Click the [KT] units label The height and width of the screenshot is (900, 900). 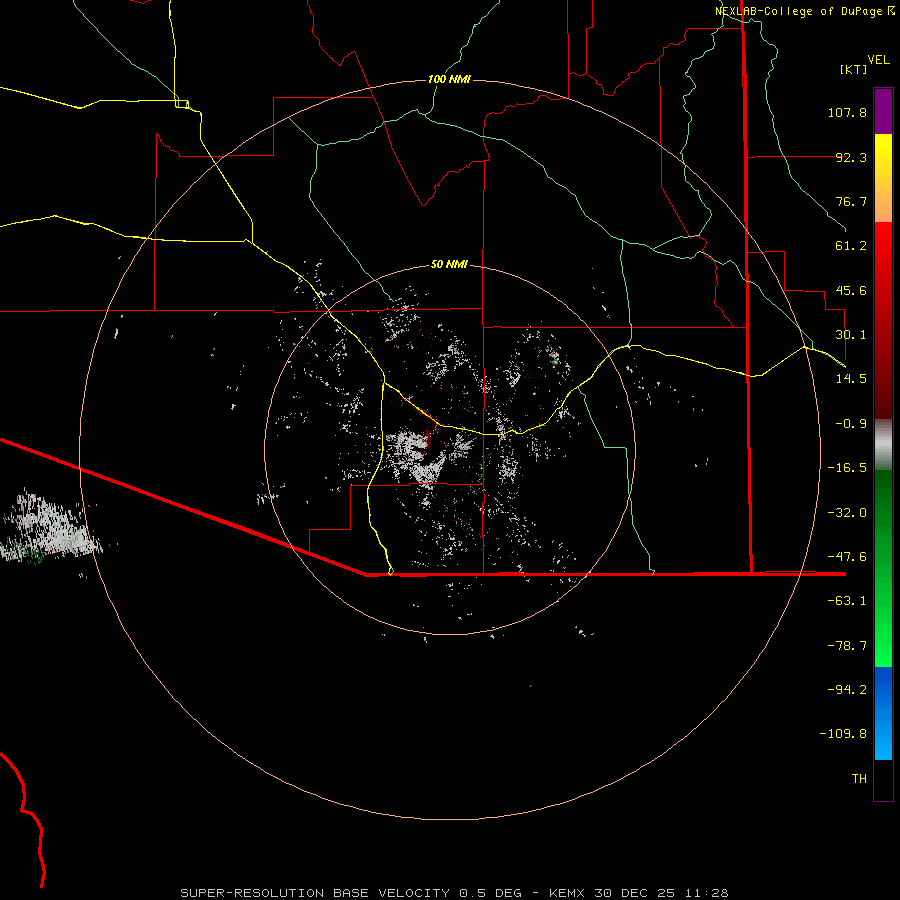pyautogui.click(x=853, y=69)
